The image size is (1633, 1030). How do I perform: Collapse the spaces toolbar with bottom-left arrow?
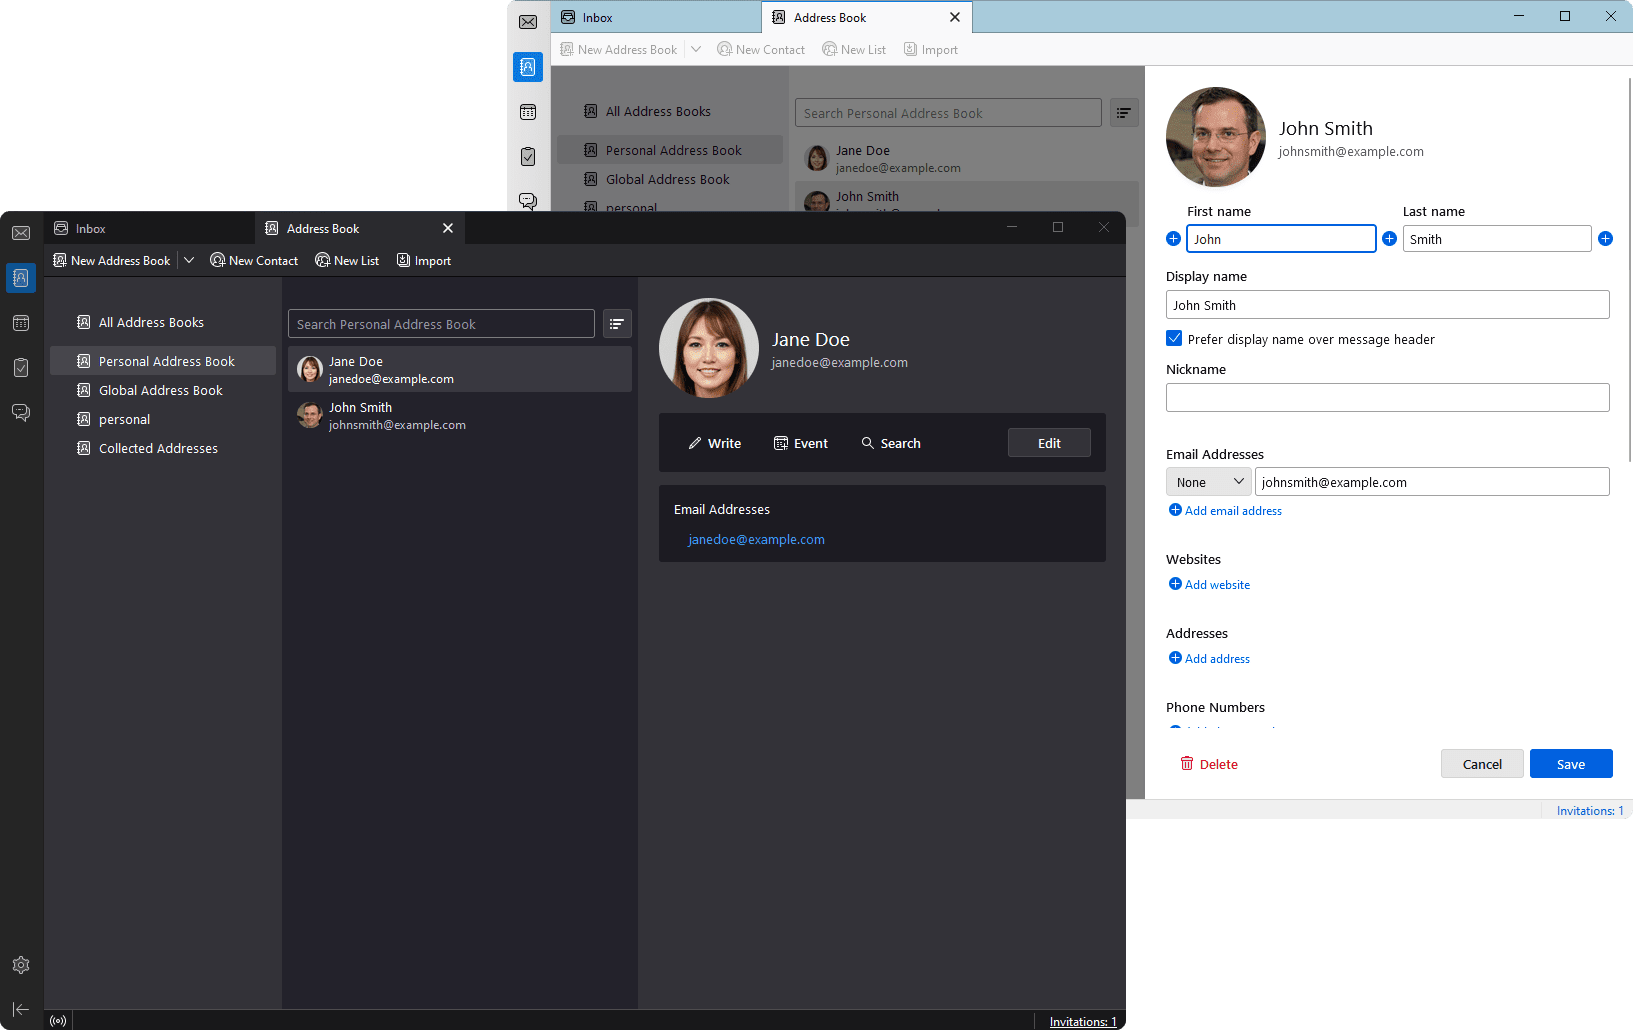21,1009
